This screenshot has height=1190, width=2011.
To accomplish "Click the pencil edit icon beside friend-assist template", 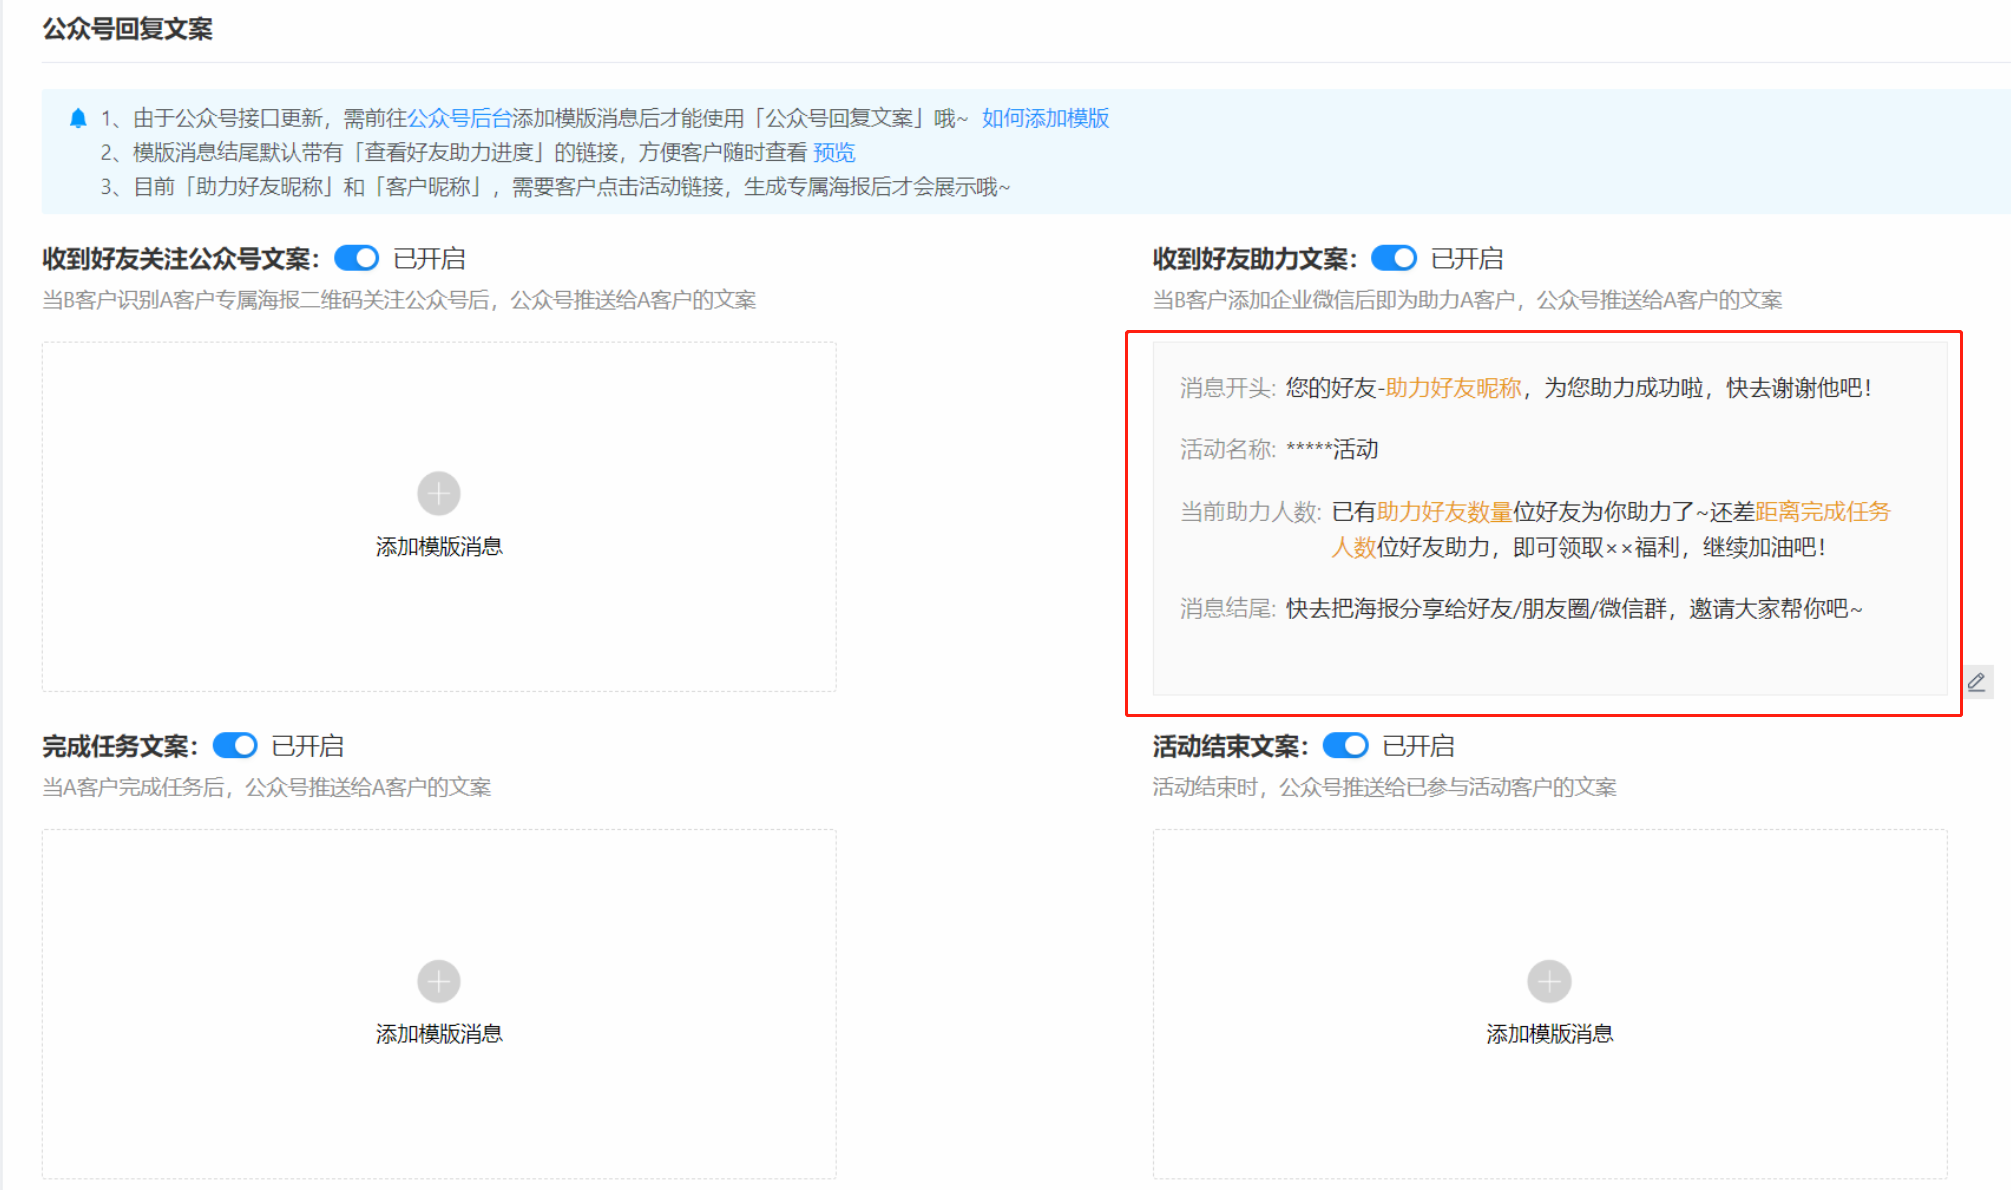I will coord(1977,682).
